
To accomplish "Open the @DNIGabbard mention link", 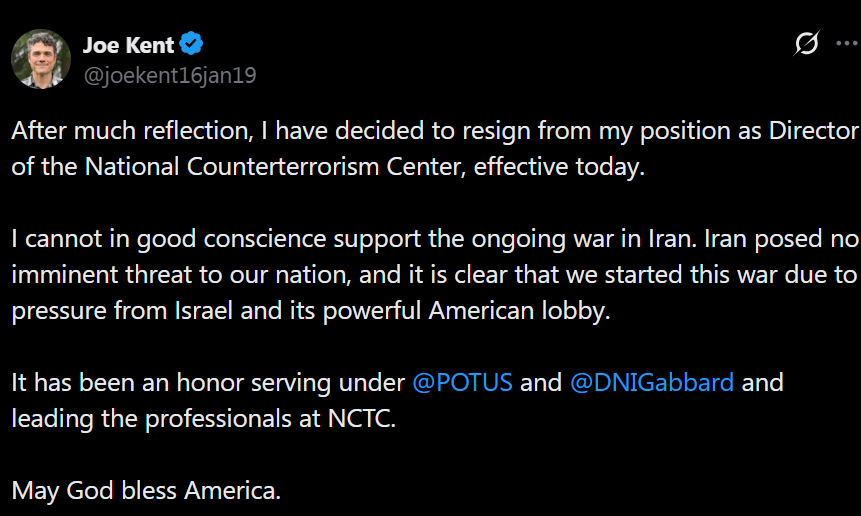I will (x=651, y=383).
